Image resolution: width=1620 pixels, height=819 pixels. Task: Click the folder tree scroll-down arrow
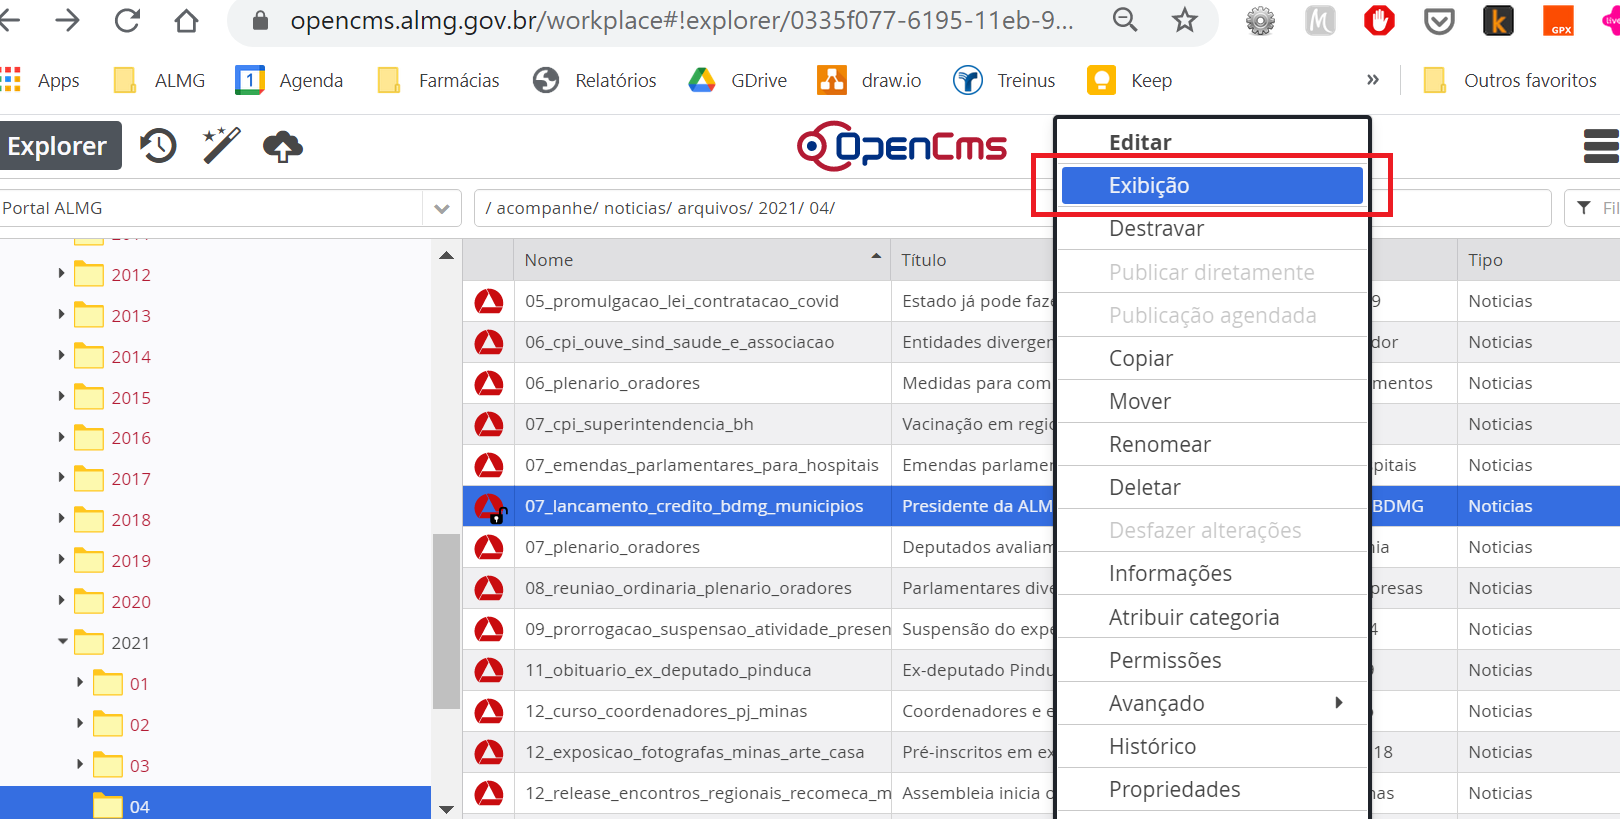pos(446,808)
